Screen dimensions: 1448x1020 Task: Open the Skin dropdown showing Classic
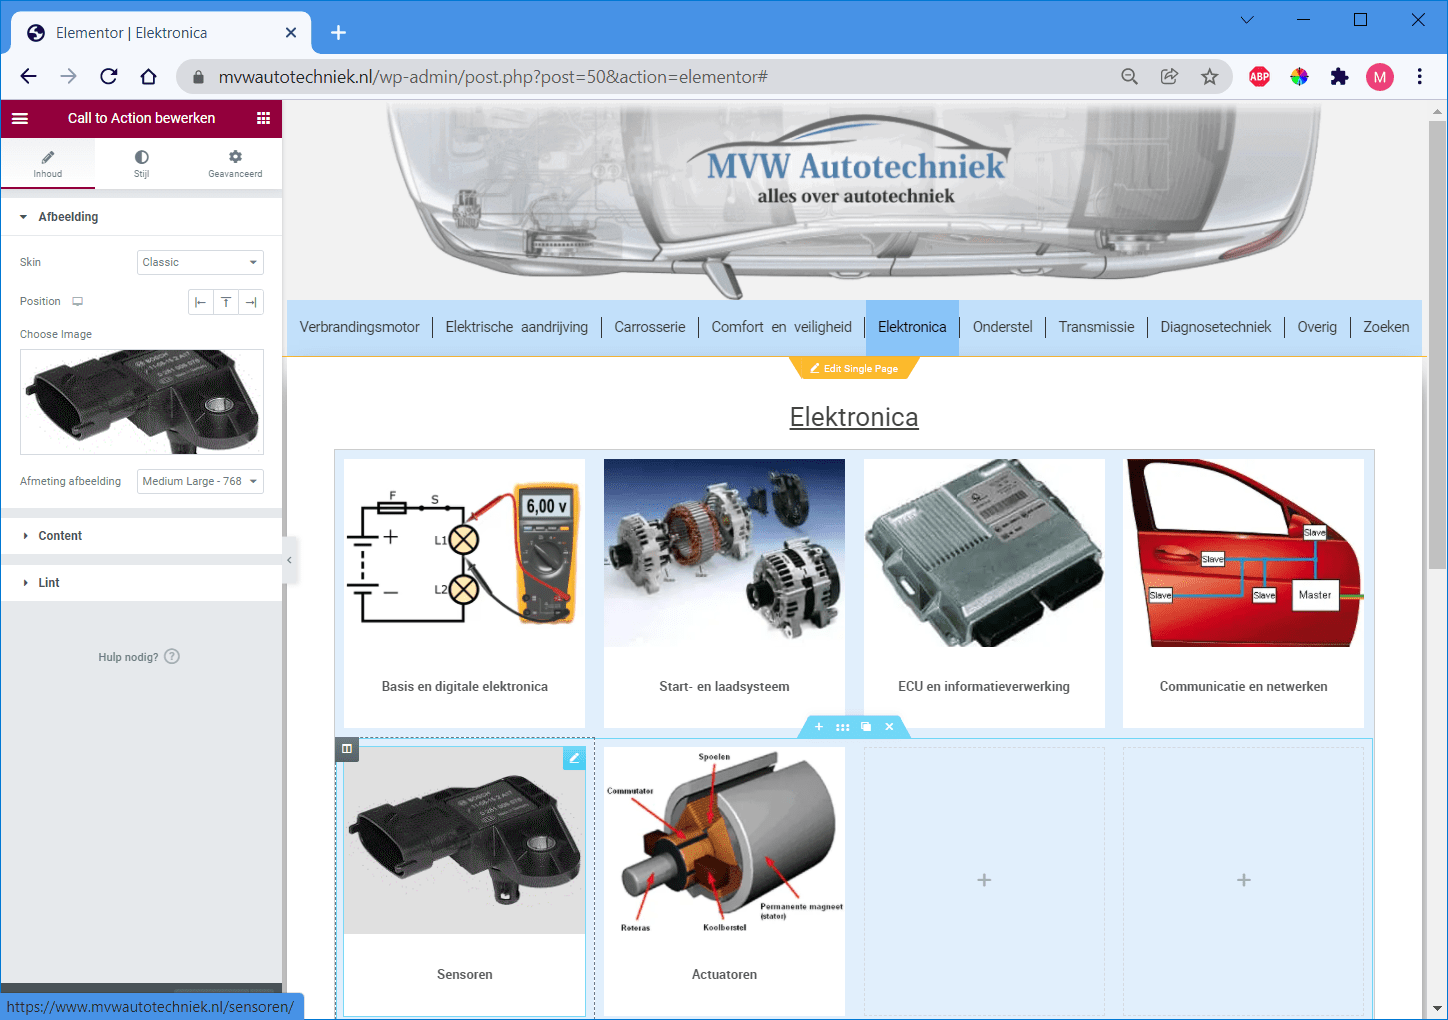(200, 262)
